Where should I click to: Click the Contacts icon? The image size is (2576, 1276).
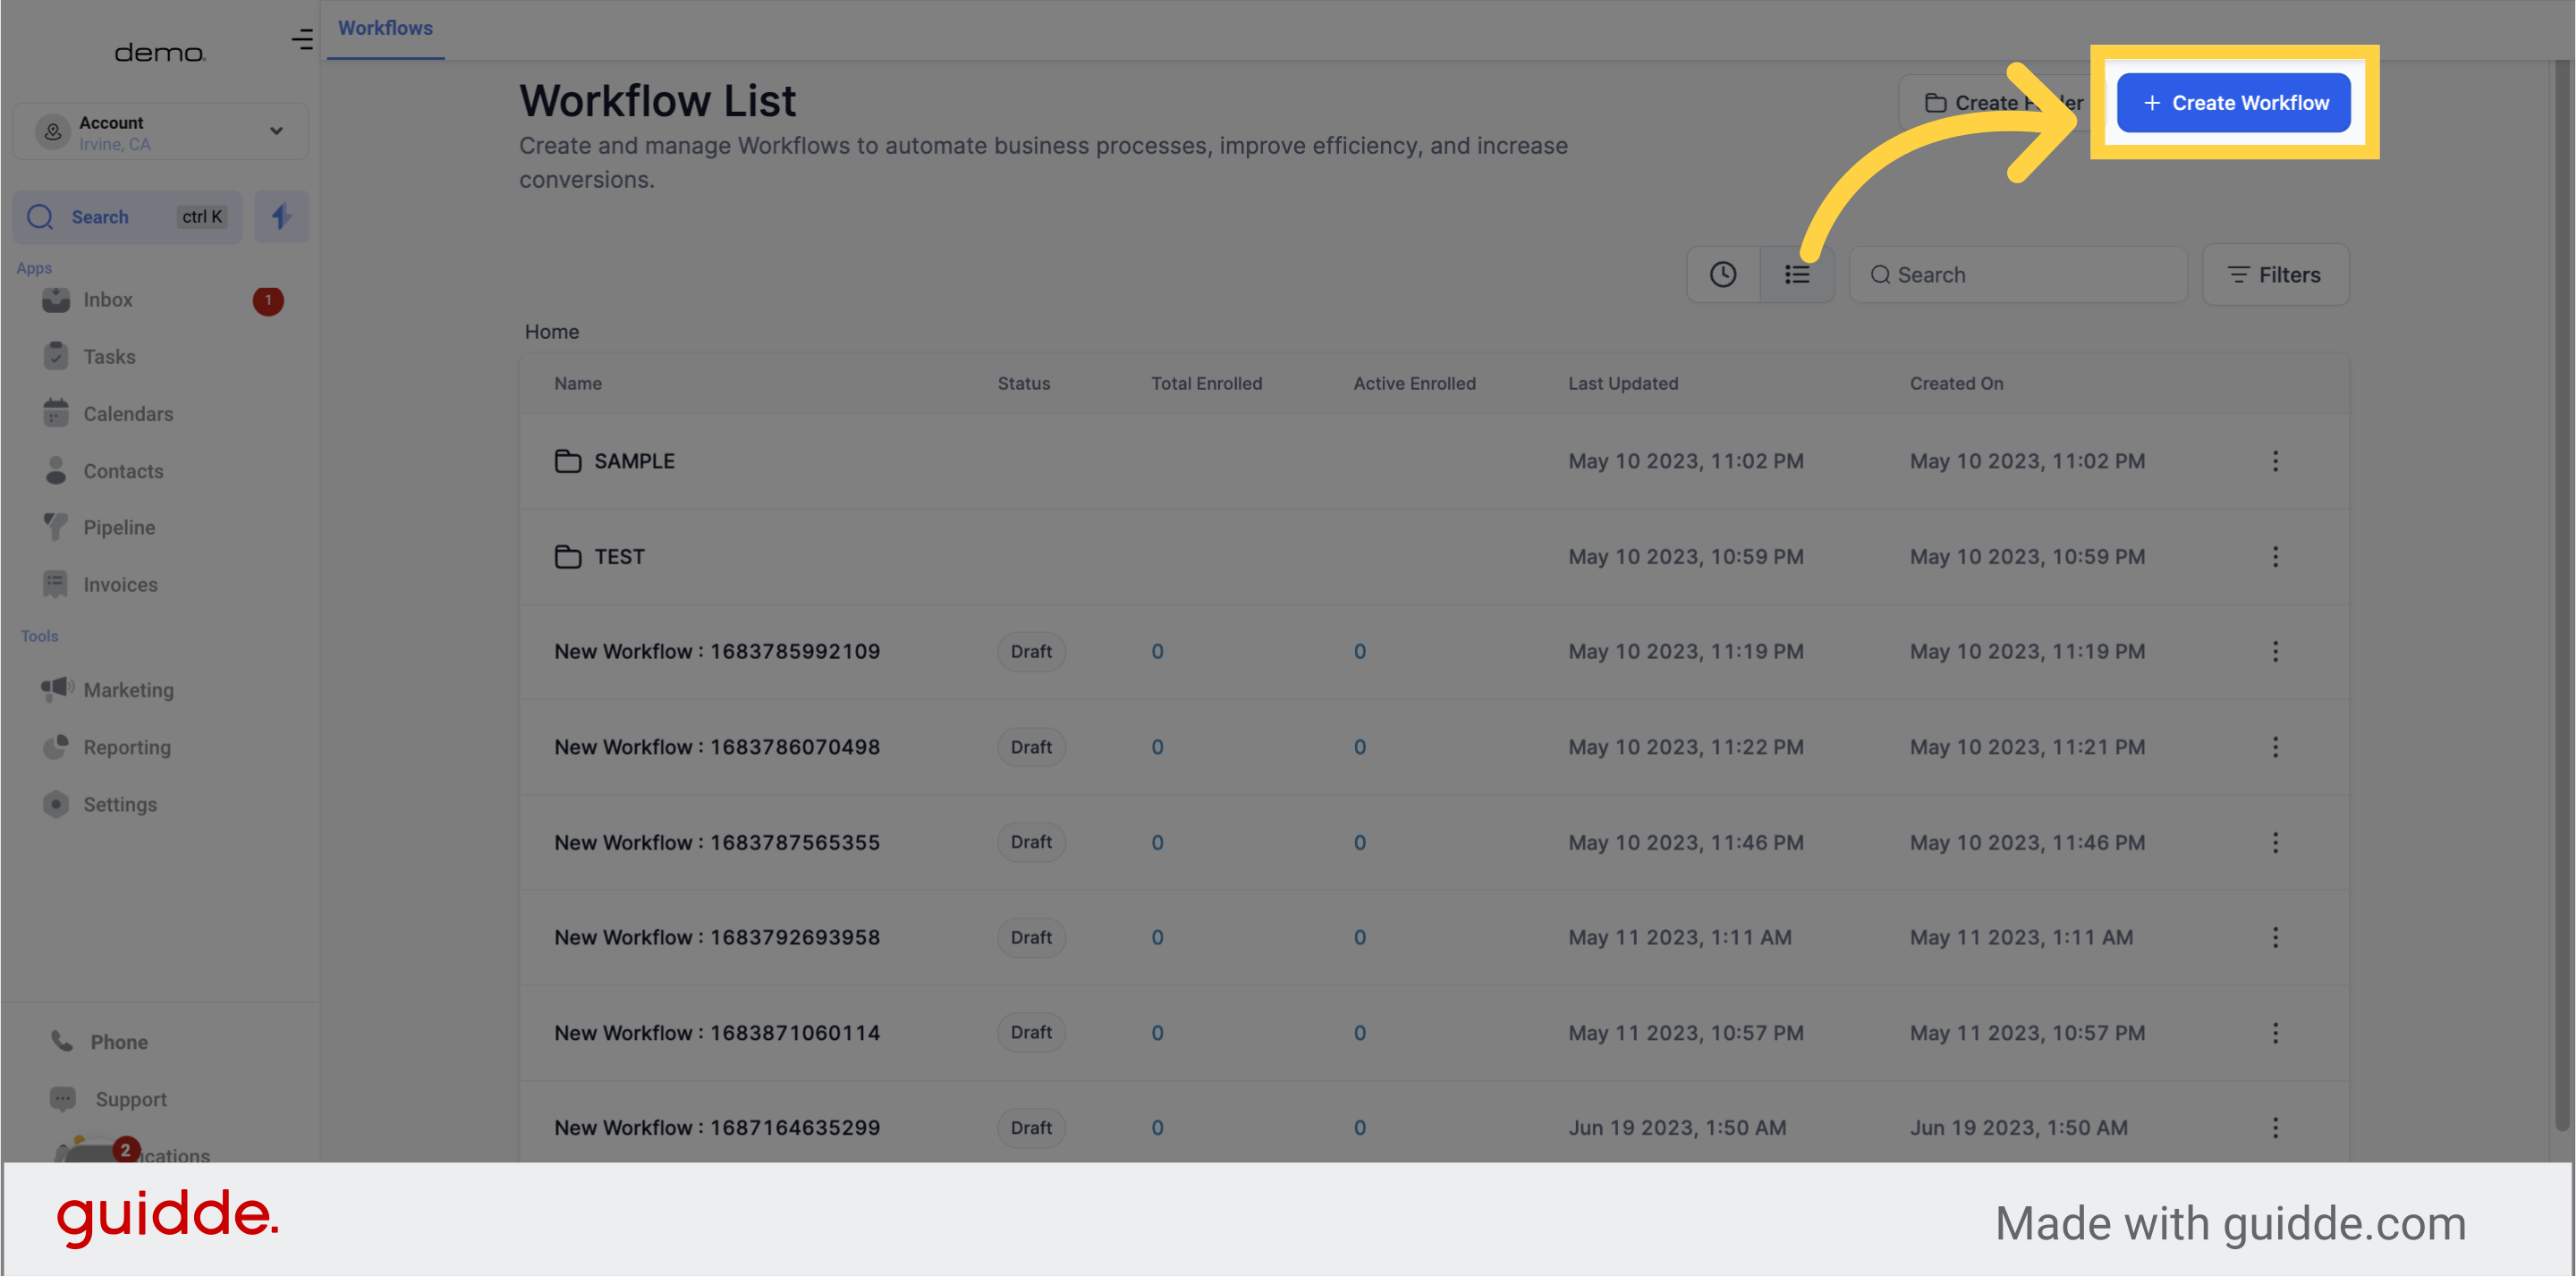click(57, 470)
